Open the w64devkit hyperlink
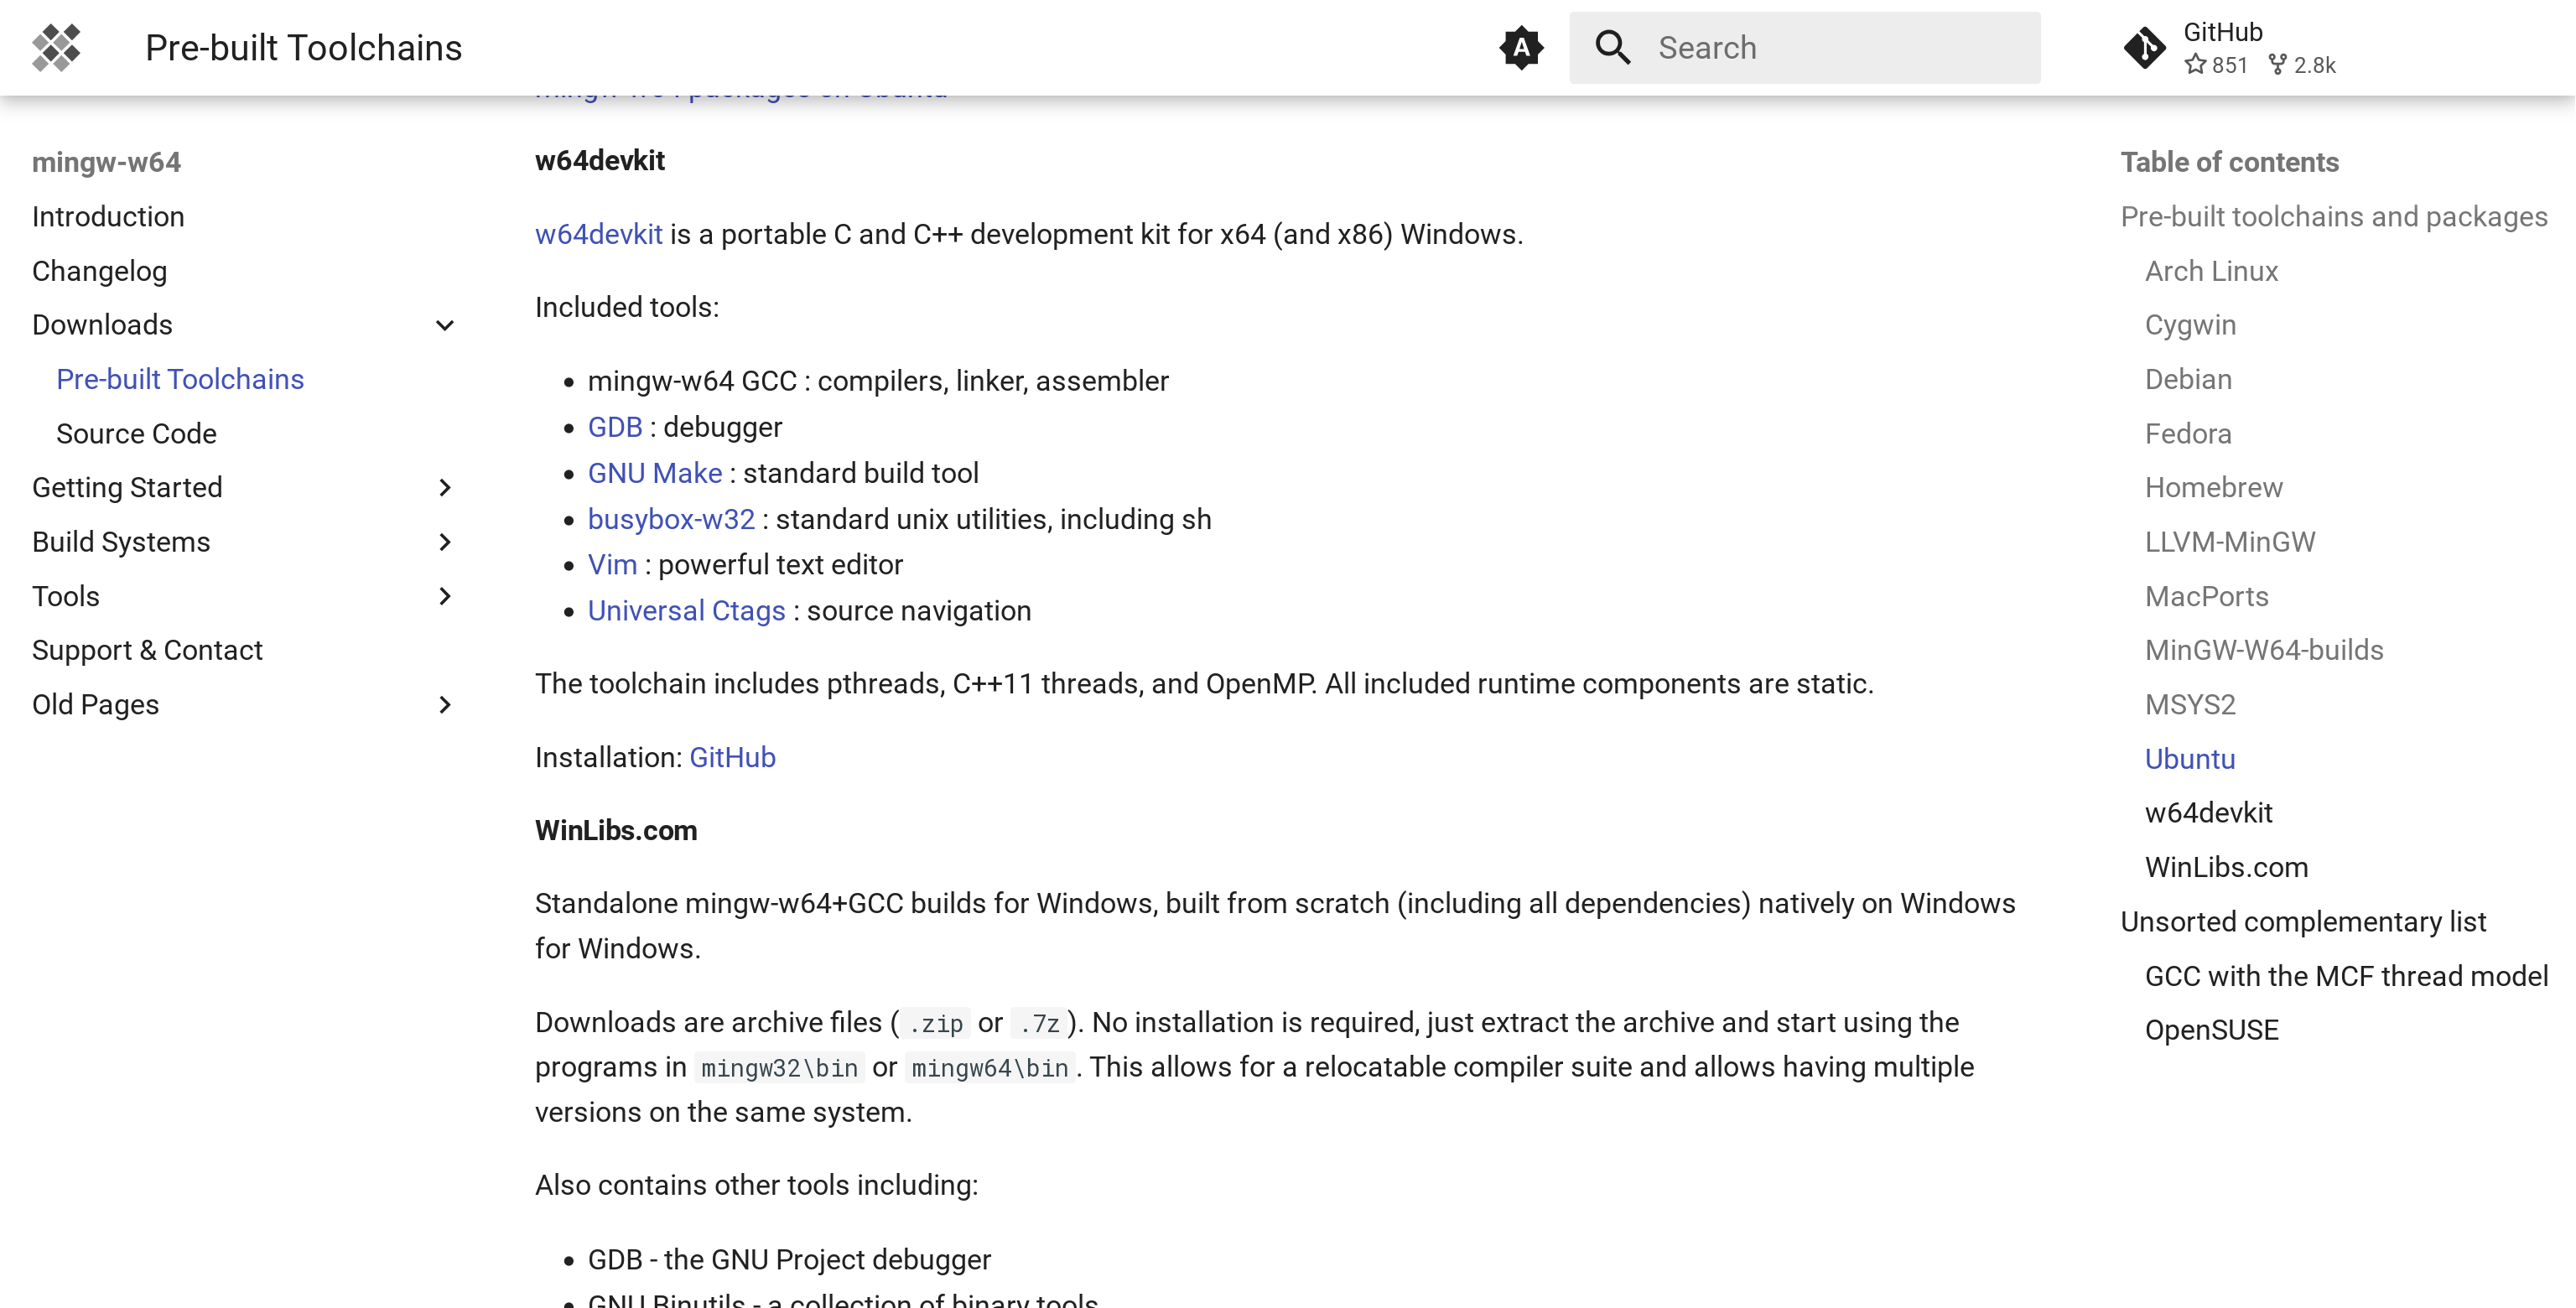This screenshot has width=2576, height=1308. pos(598,234)
